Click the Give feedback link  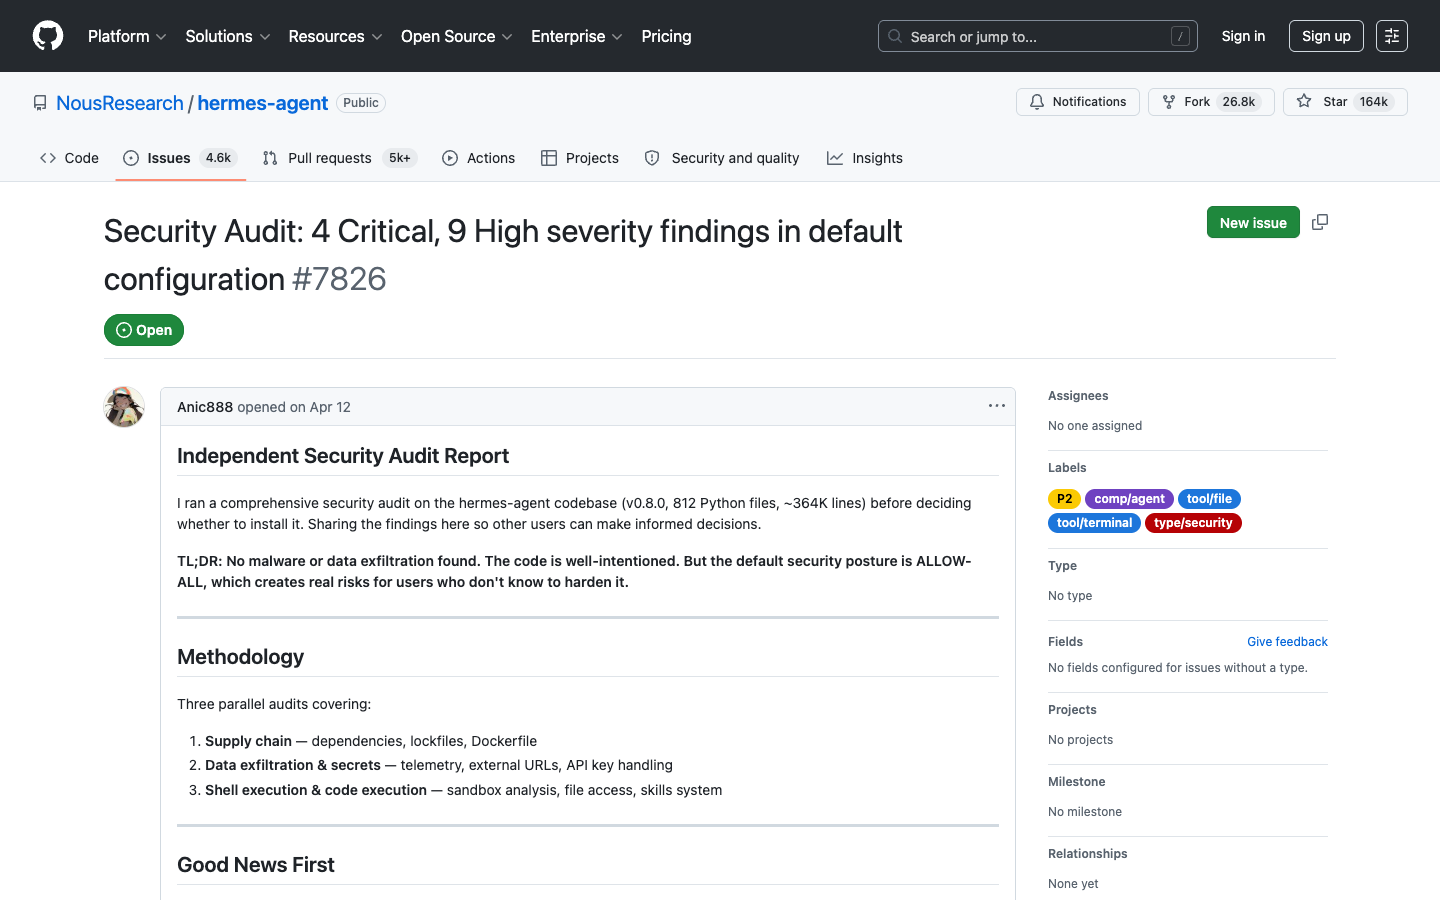click(1287, 642)
